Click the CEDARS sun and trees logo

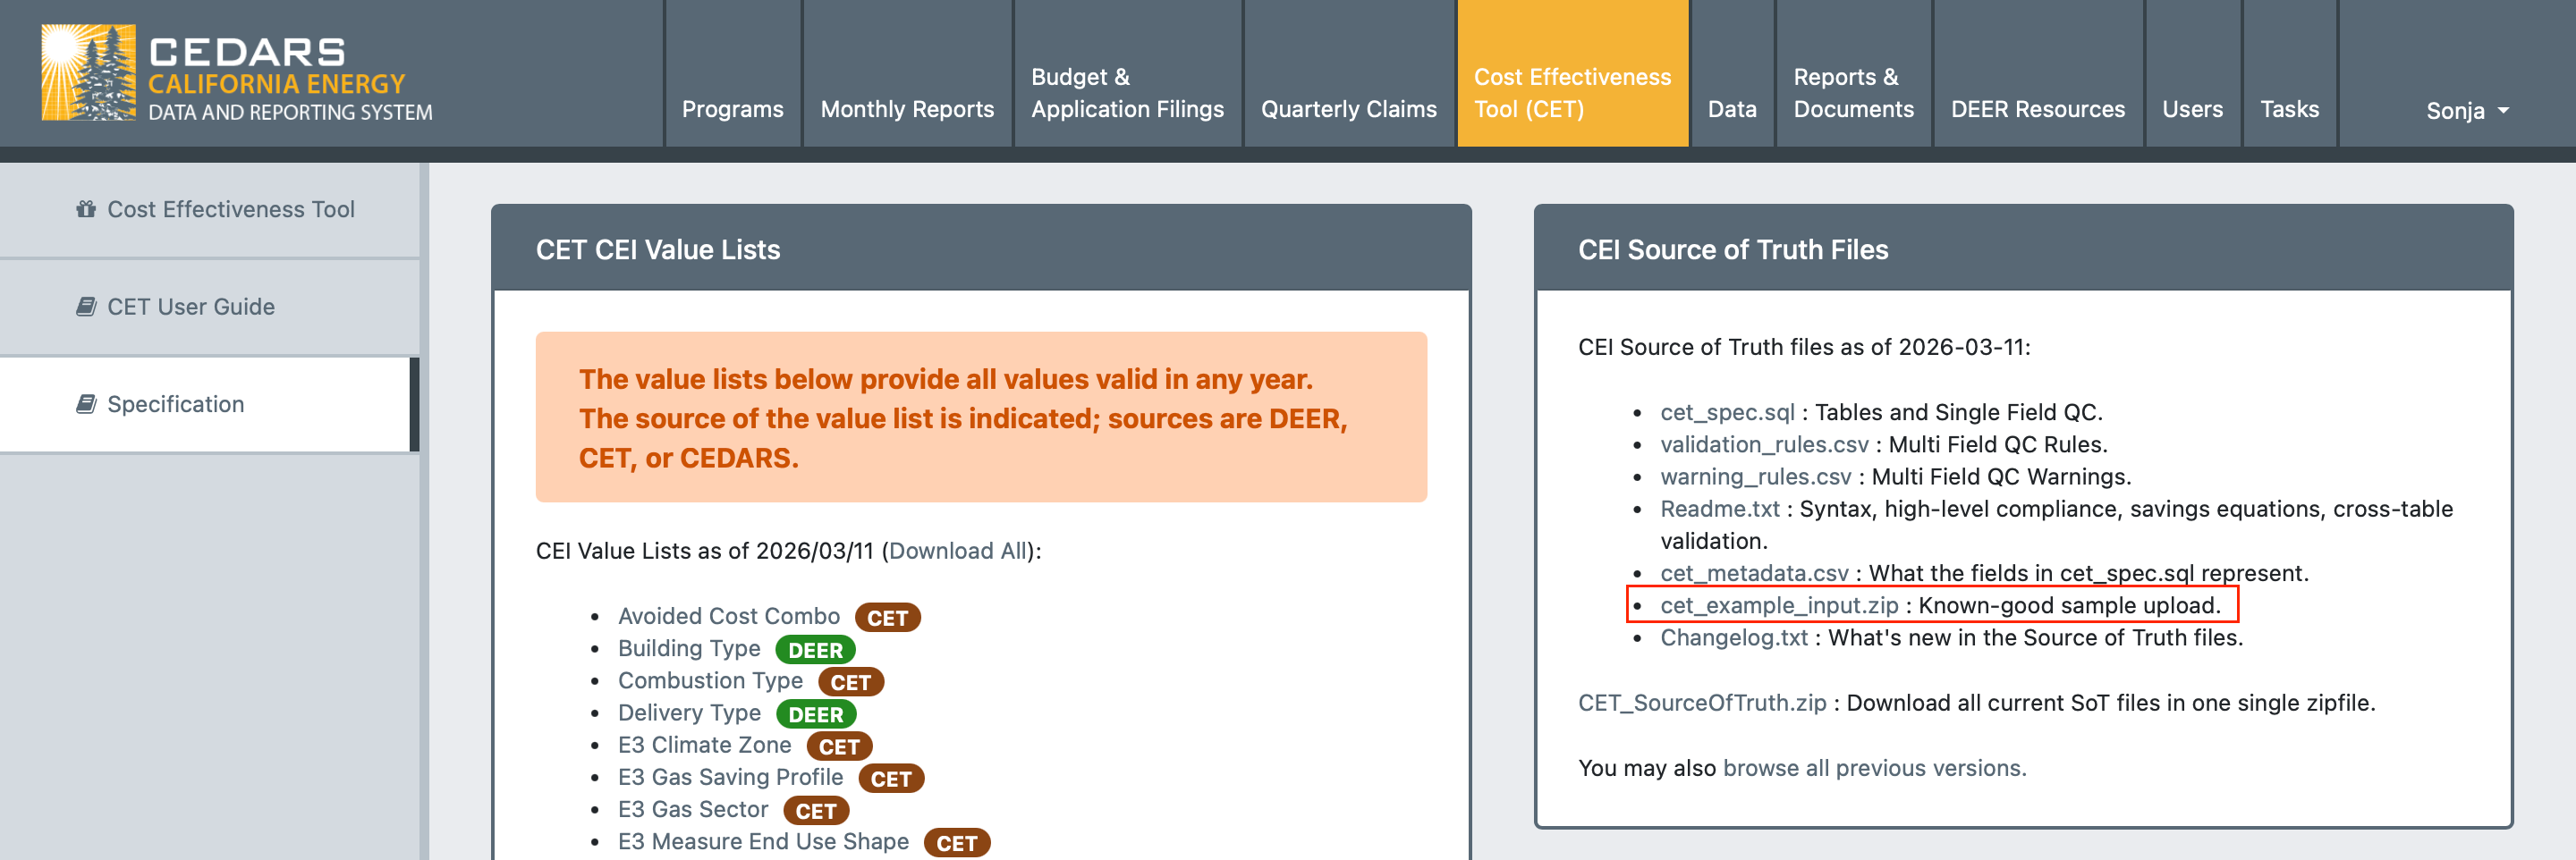(x=88, y=72)
